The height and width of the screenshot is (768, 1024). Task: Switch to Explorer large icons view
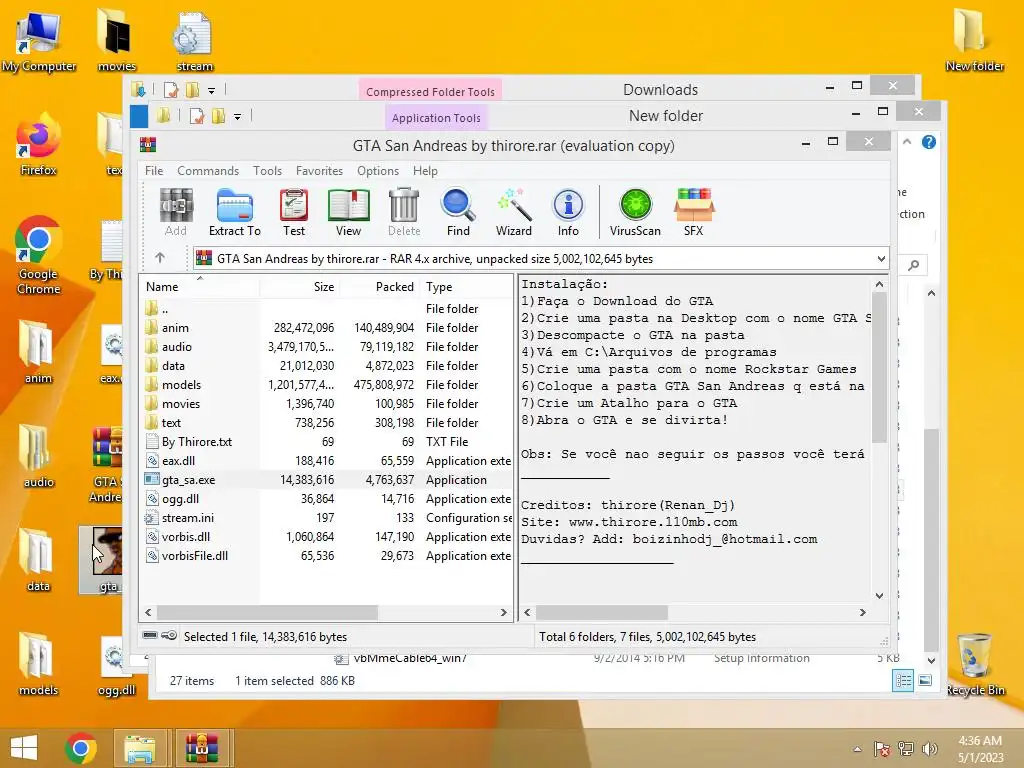pos(925,681)
